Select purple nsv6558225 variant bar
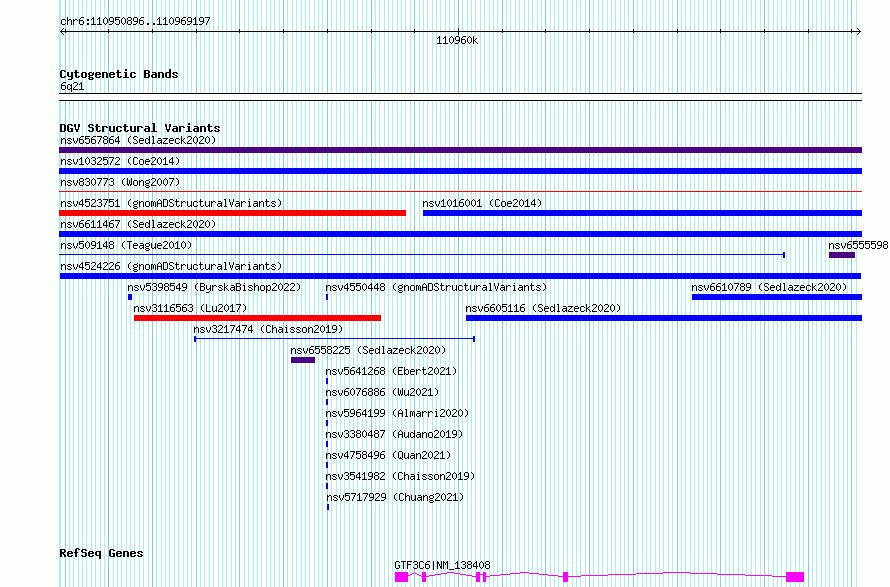The width and height of the screenshot is (890, 587). click(x=303, y=360)
